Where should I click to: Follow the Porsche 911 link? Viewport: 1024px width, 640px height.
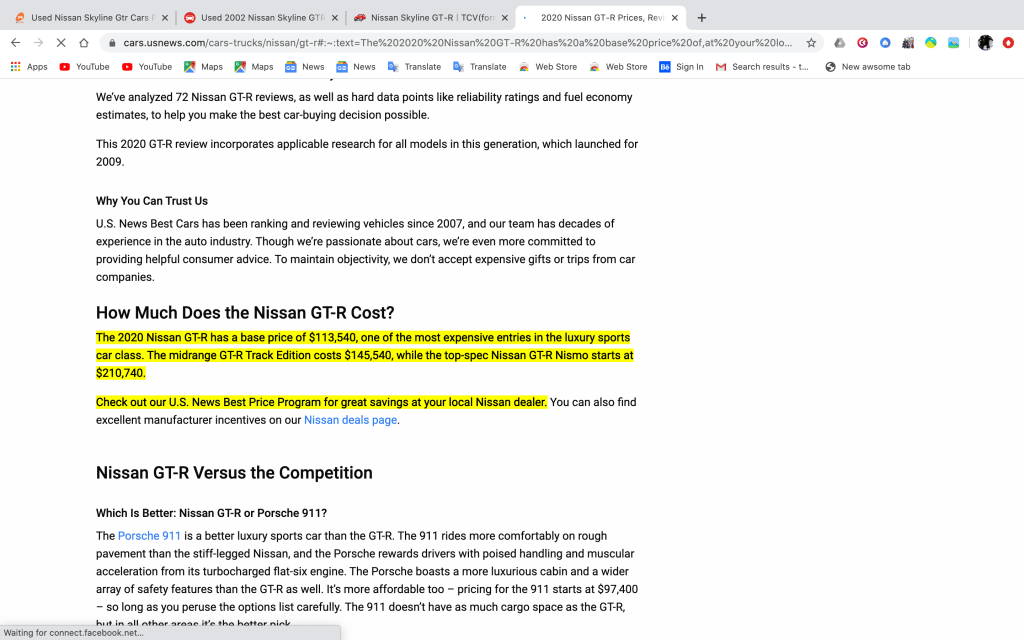point(149,536)
